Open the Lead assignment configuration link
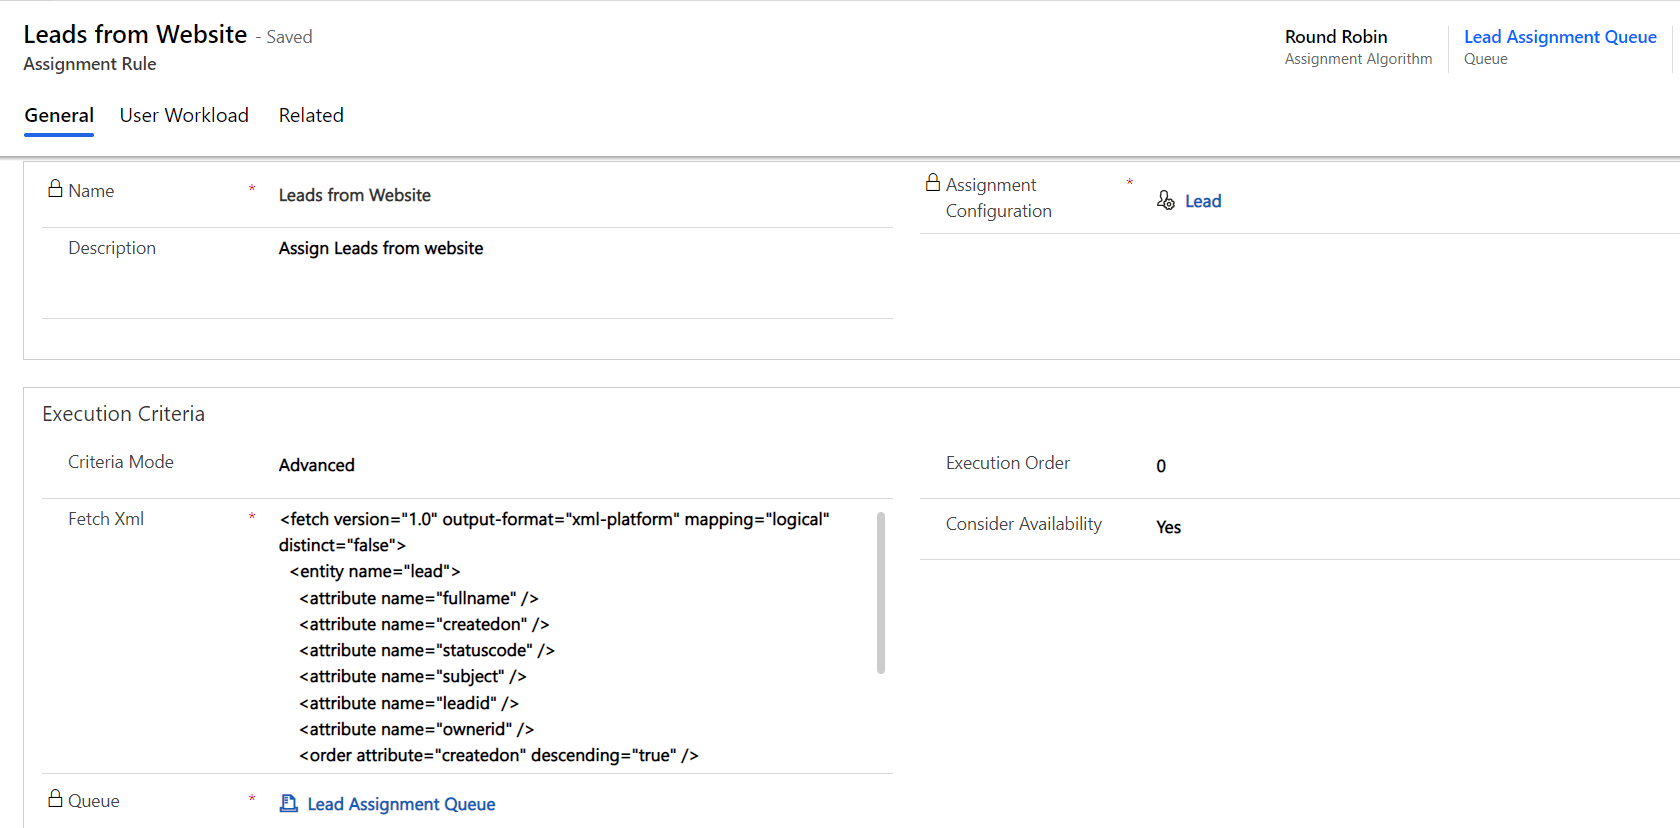Screen dimensions: 1680x828 pos(1203,201)
